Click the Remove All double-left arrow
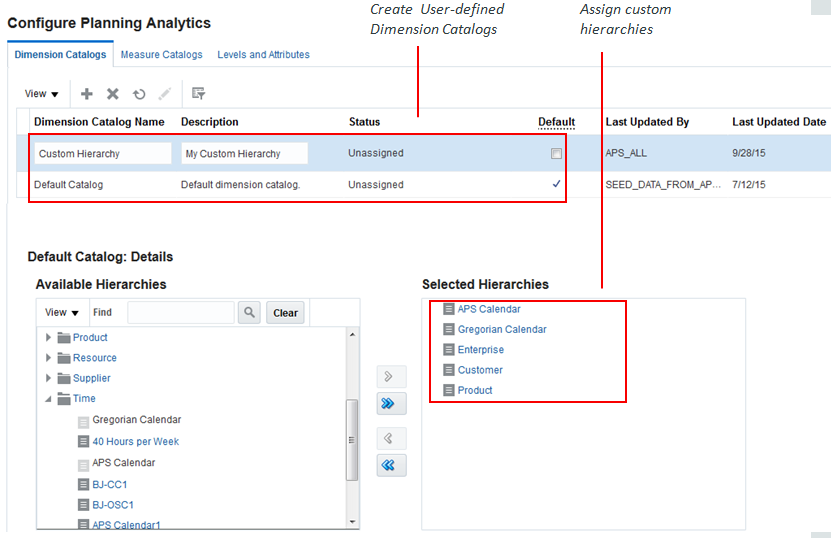The image size is (831, 538). 391,465
